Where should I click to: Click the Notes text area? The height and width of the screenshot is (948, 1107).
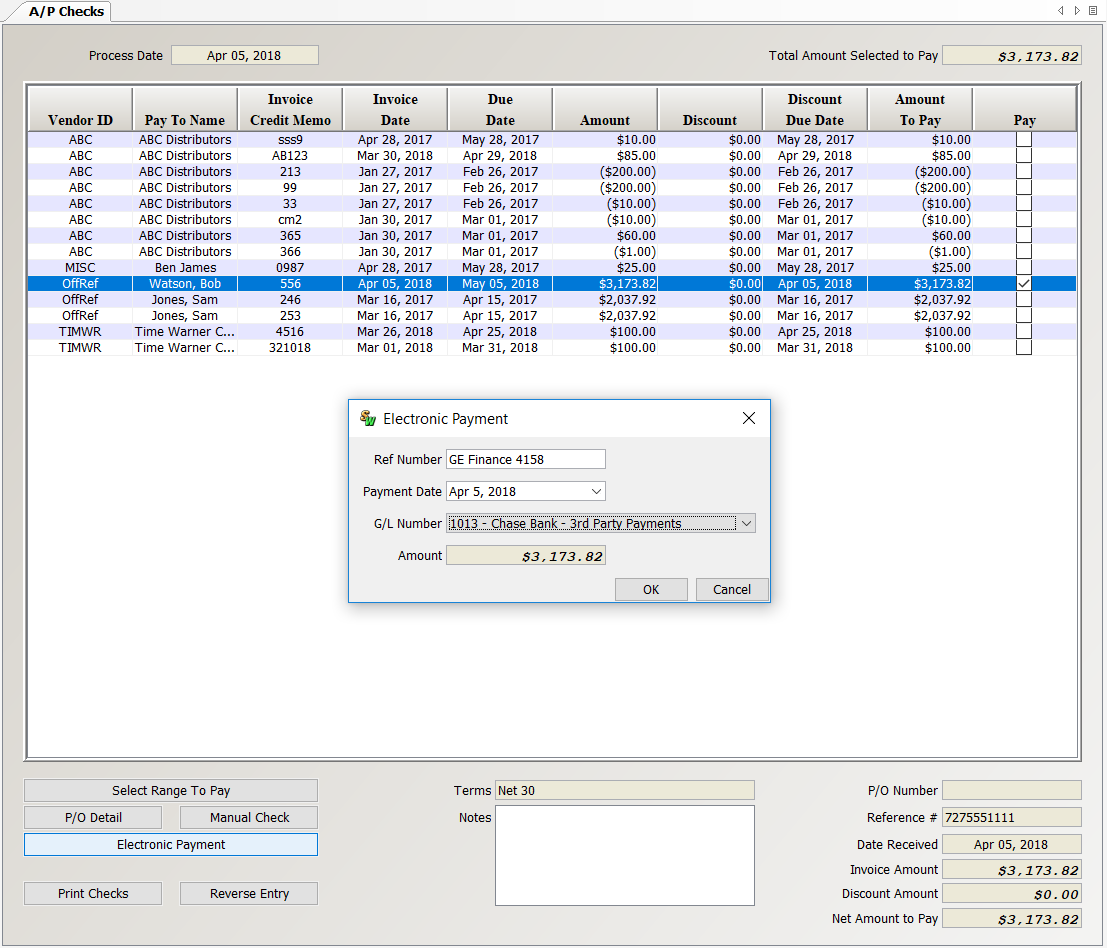625,856
